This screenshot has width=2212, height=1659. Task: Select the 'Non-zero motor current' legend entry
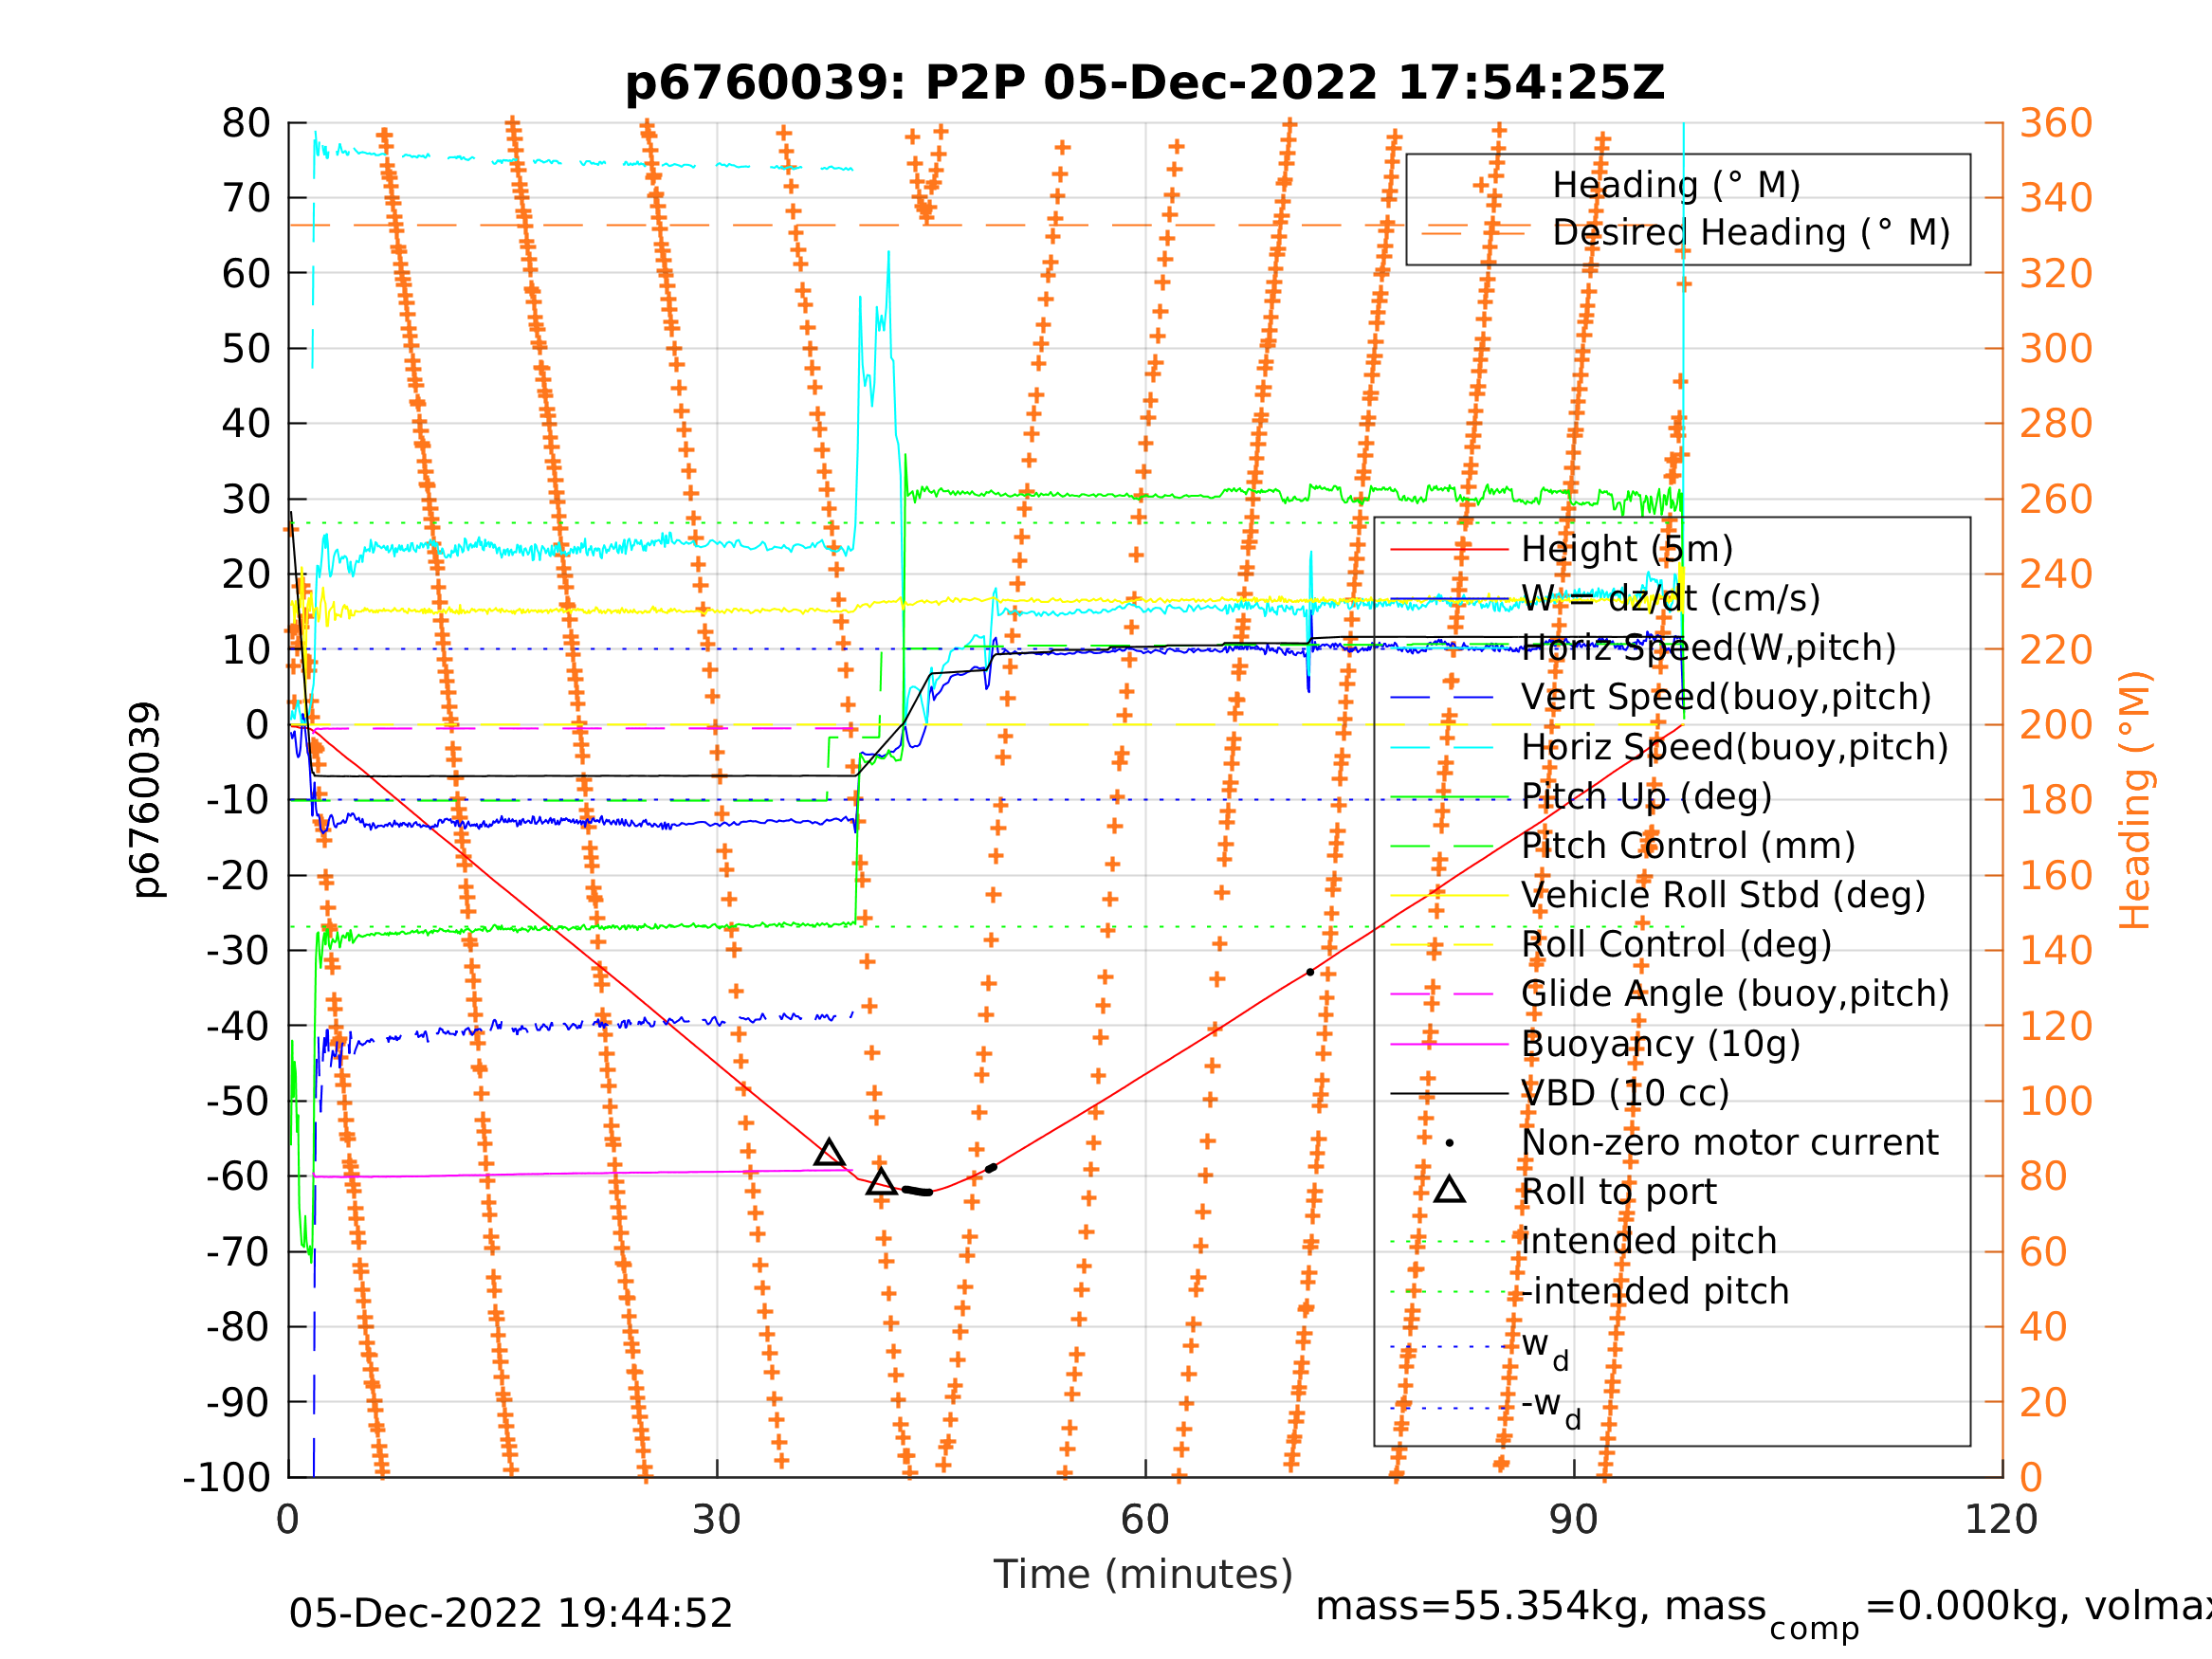[x=1729, y=1143]
